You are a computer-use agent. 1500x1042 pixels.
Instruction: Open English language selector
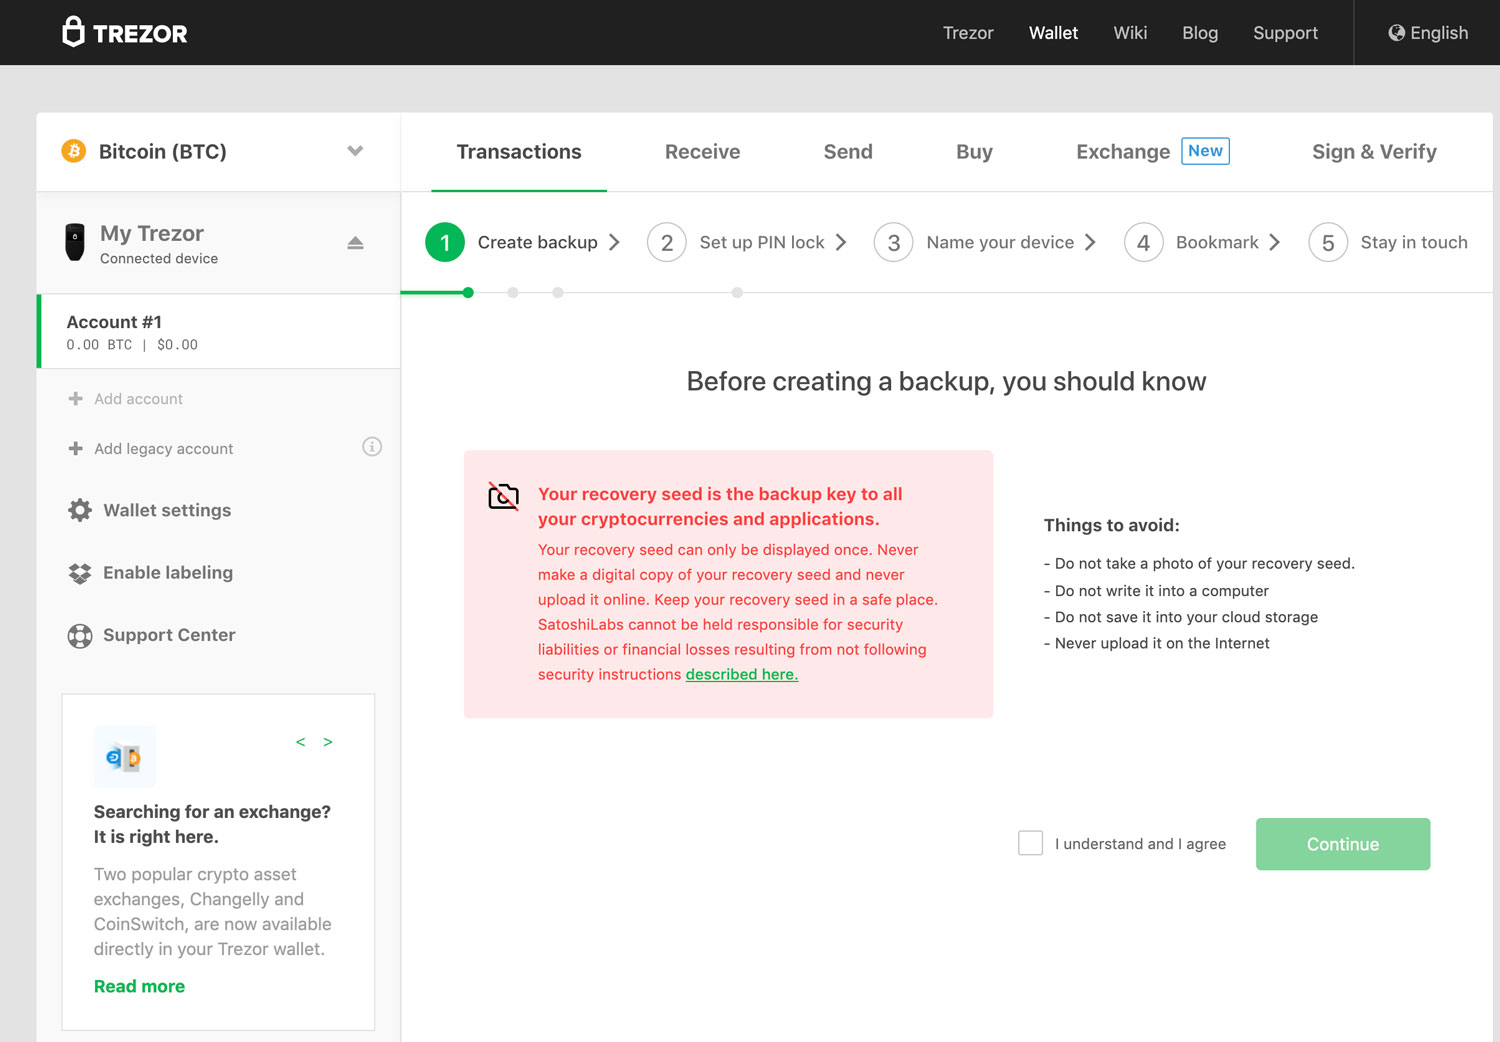(1428, 33)
